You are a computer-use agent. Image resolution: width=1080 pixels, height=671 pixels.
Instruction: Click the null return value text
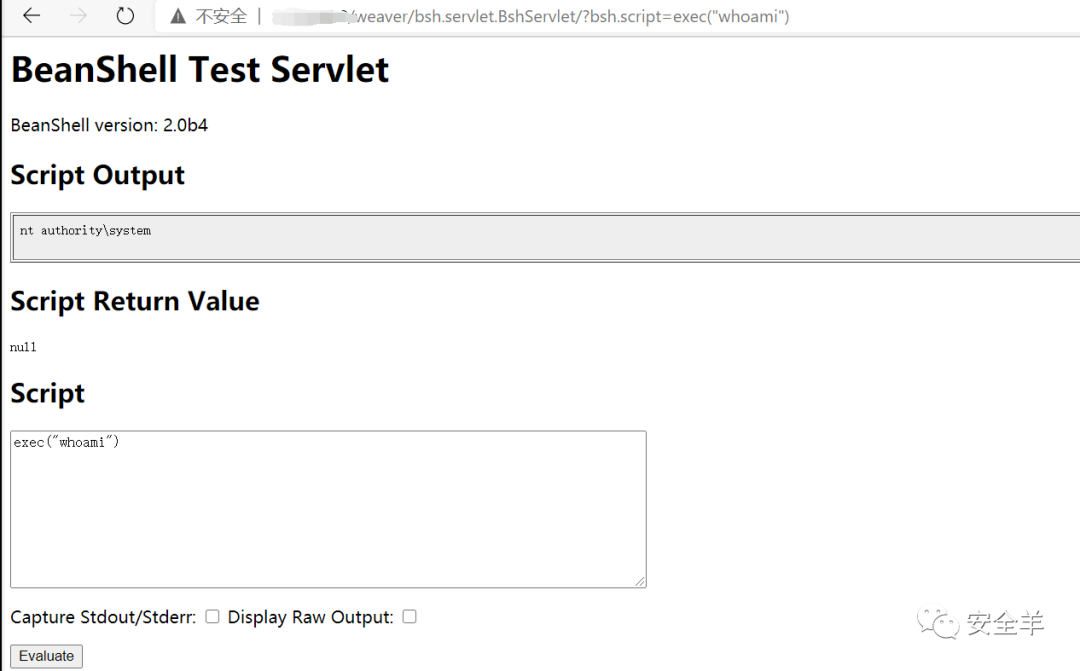23,347
